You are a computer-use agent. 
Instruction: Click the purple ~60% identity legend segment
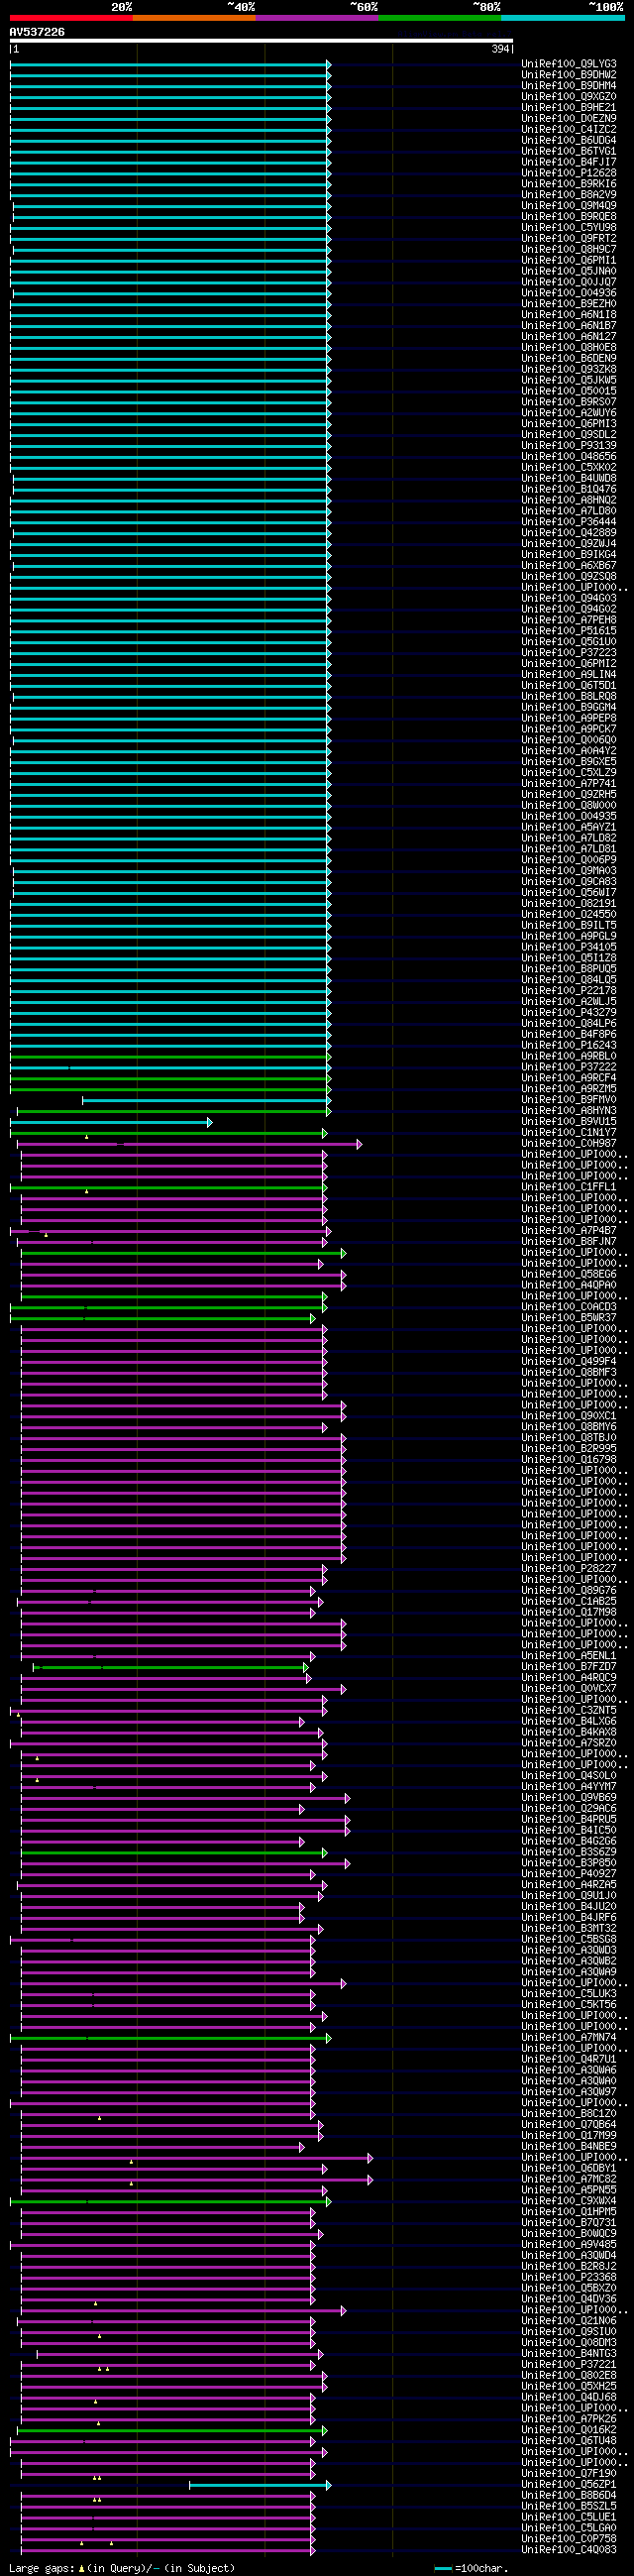point(317,18)
